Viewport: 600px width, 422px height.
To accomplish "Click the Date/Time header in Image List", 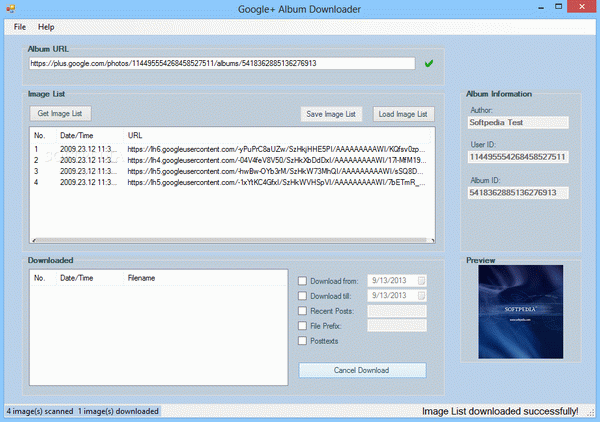I will coord(90,135).
